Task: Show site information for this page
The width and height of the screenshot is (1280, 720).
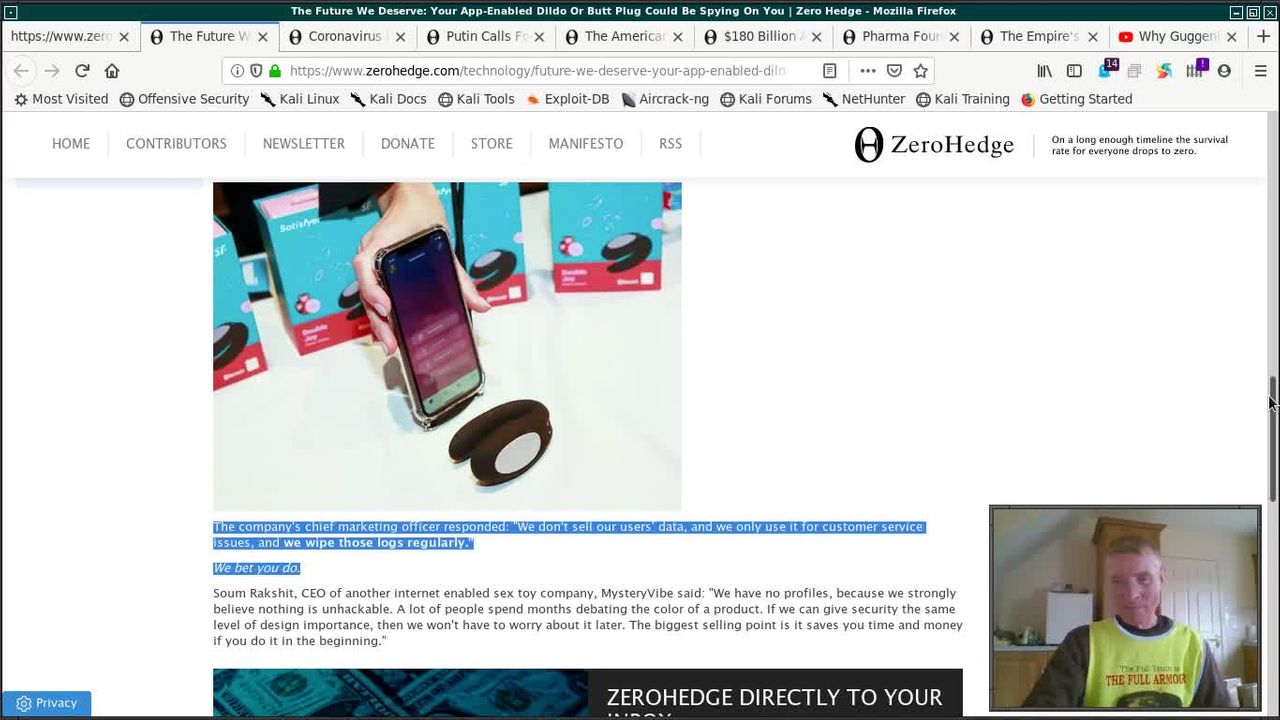Action: [x=237, y=71]
